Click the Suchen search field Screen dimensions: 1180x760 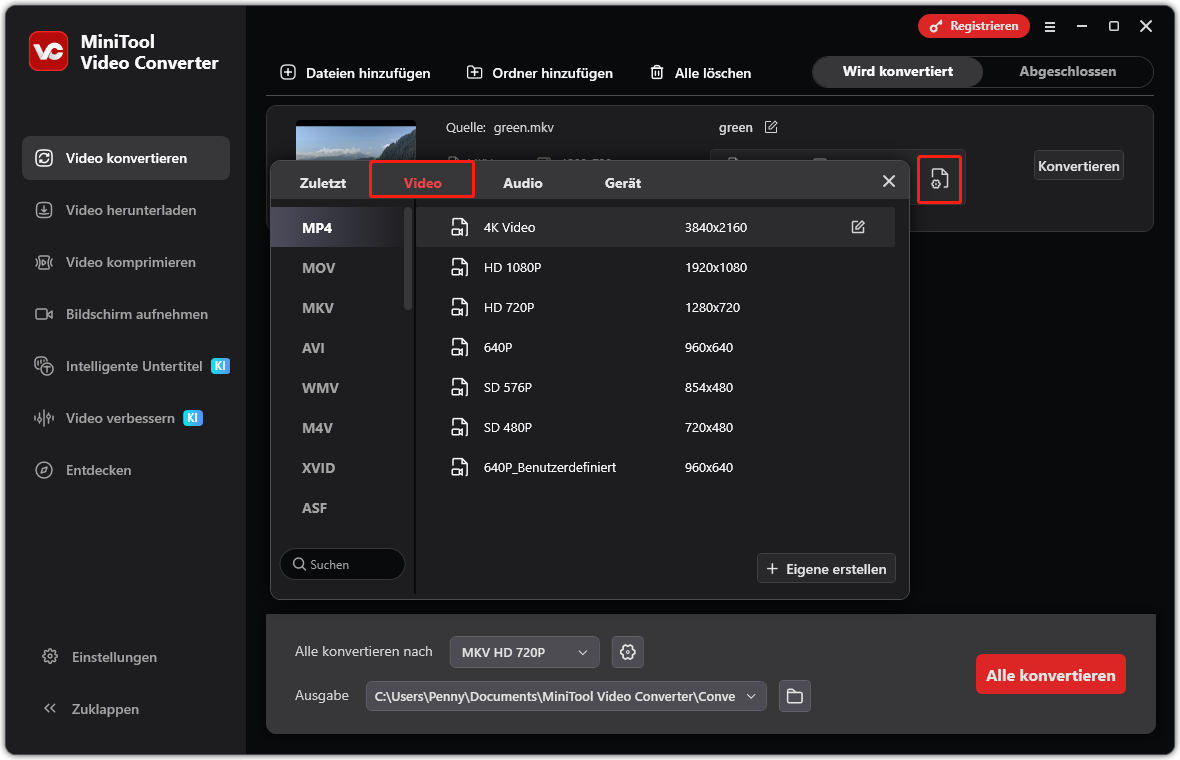pyautogui.click(x=342, y=564)
